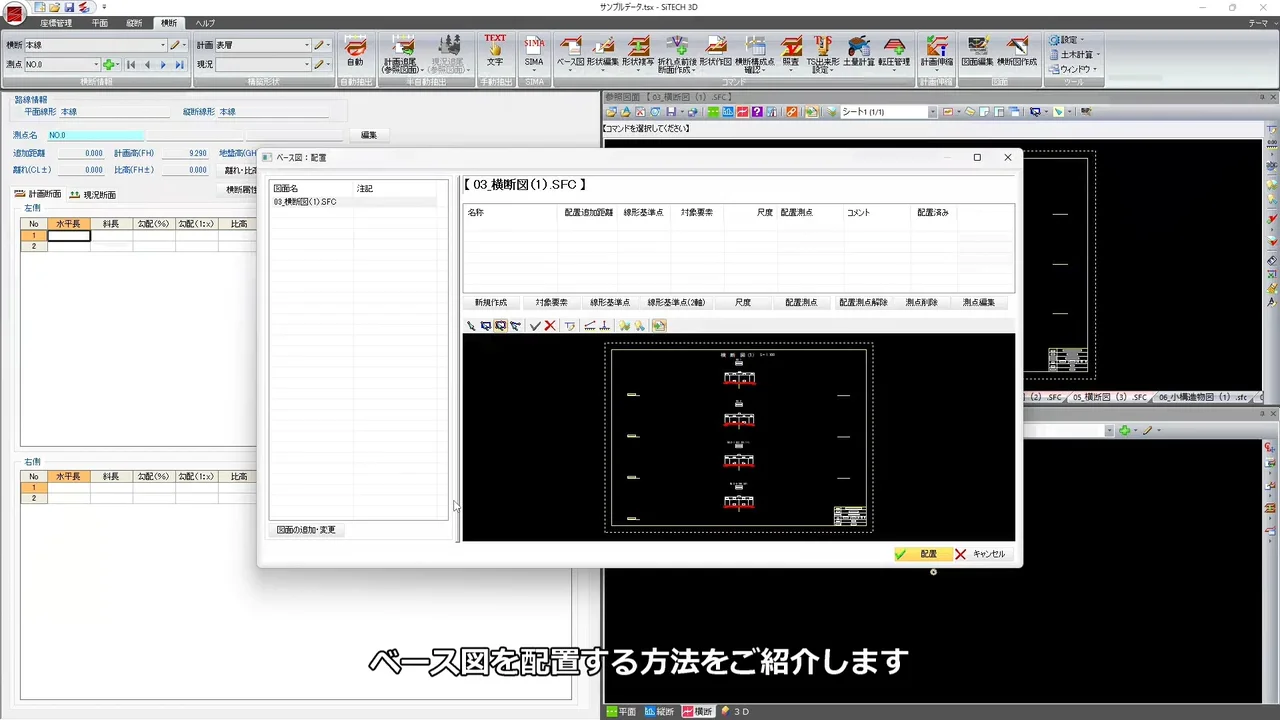
Task: Click 図面の追加・変更 button
Action: click(x=306, y=530)
